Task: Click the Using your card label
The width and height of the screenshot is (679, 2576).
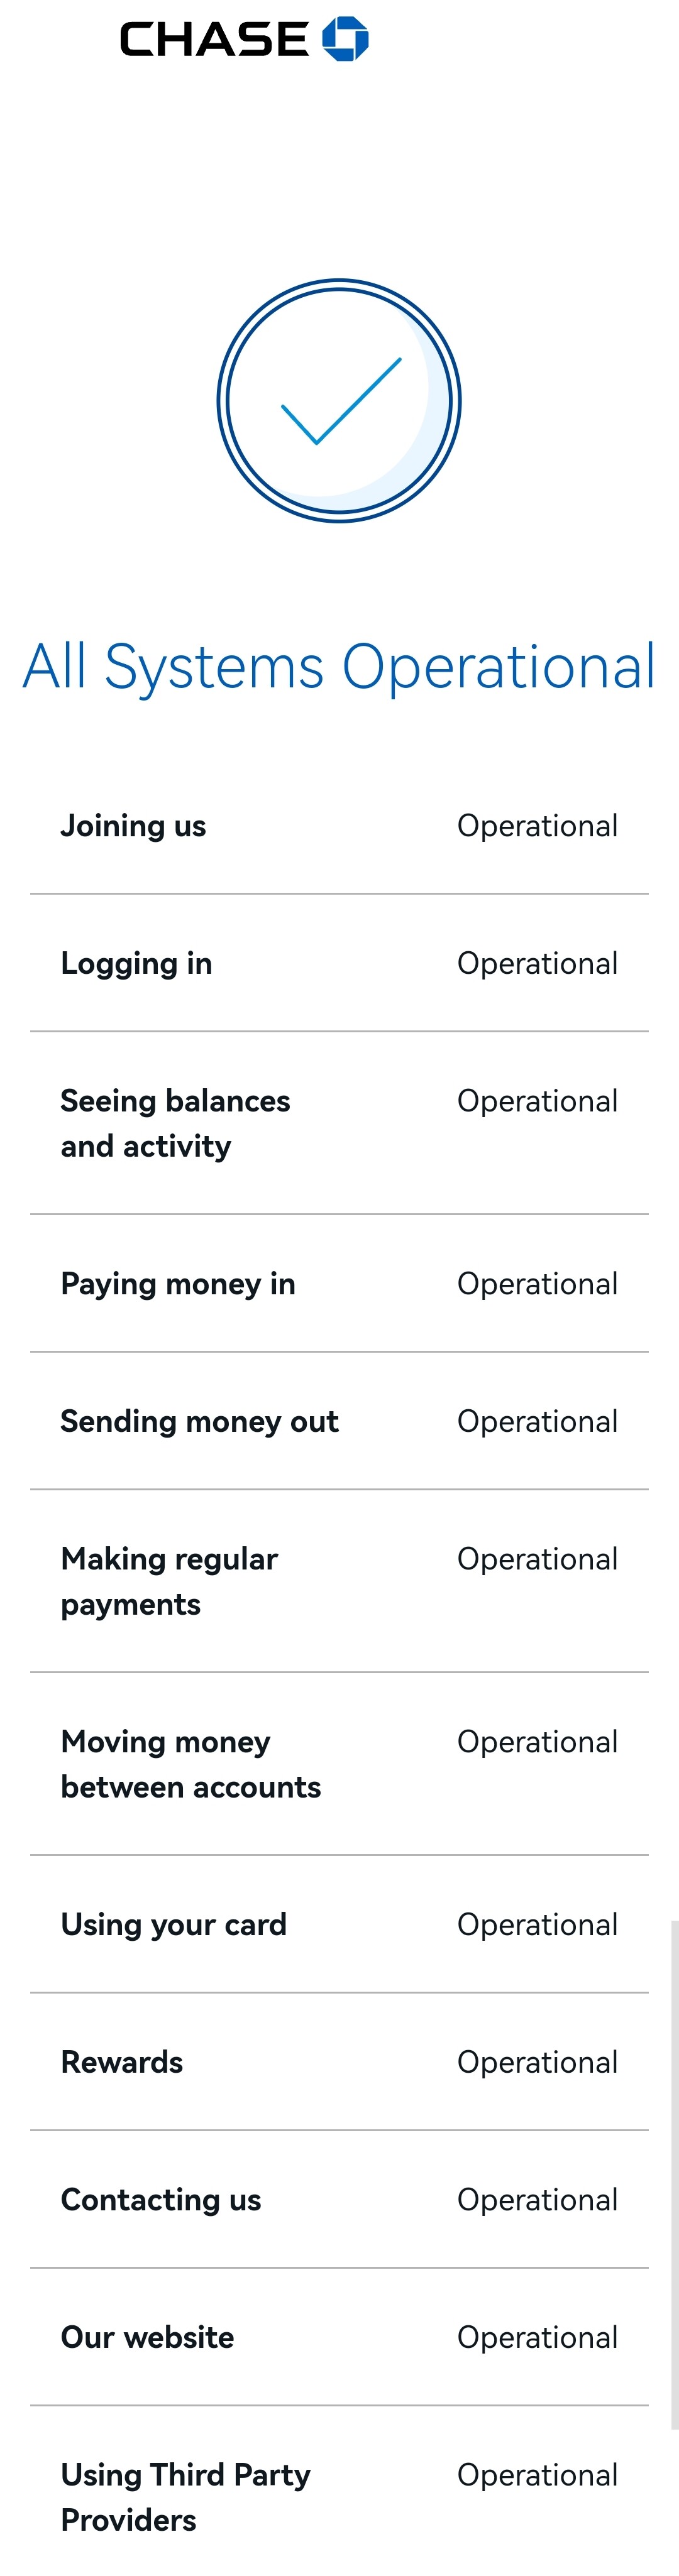Action: click(x=174, y=1925)
